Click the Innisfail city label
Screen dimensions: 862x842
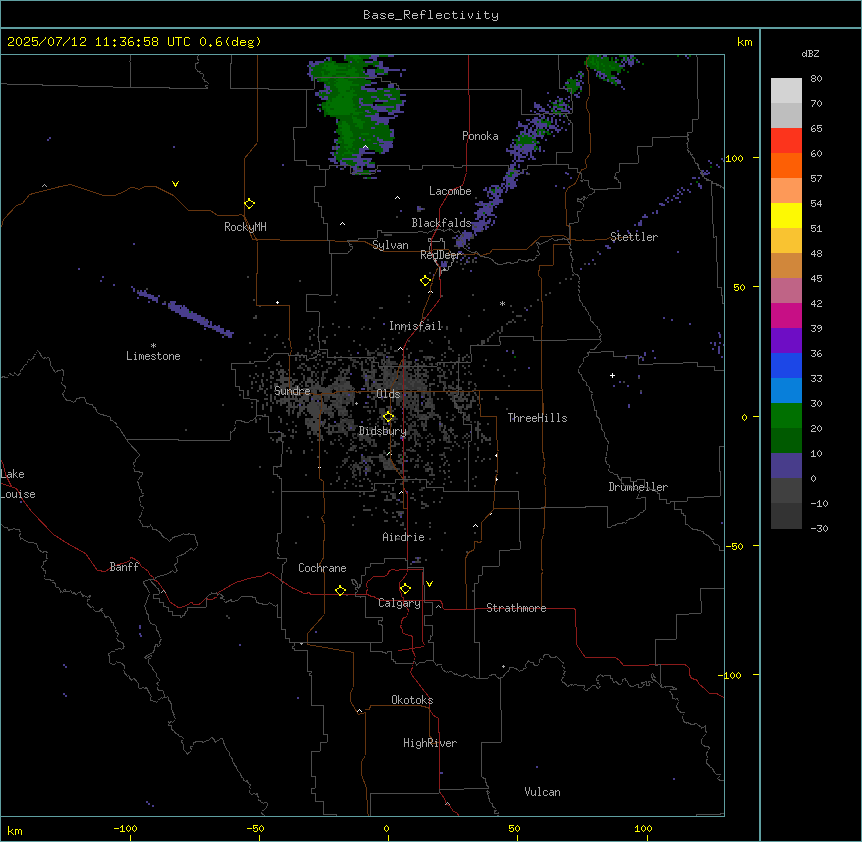tap(415, 326)
